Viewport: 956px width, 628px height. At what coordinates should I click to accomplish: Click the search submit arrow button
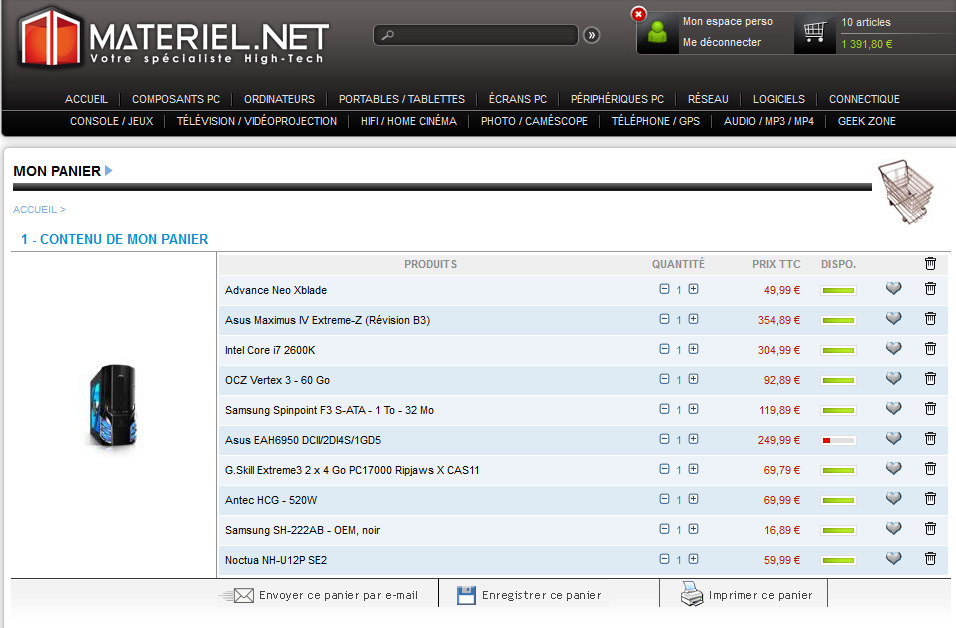pos(591,35)
